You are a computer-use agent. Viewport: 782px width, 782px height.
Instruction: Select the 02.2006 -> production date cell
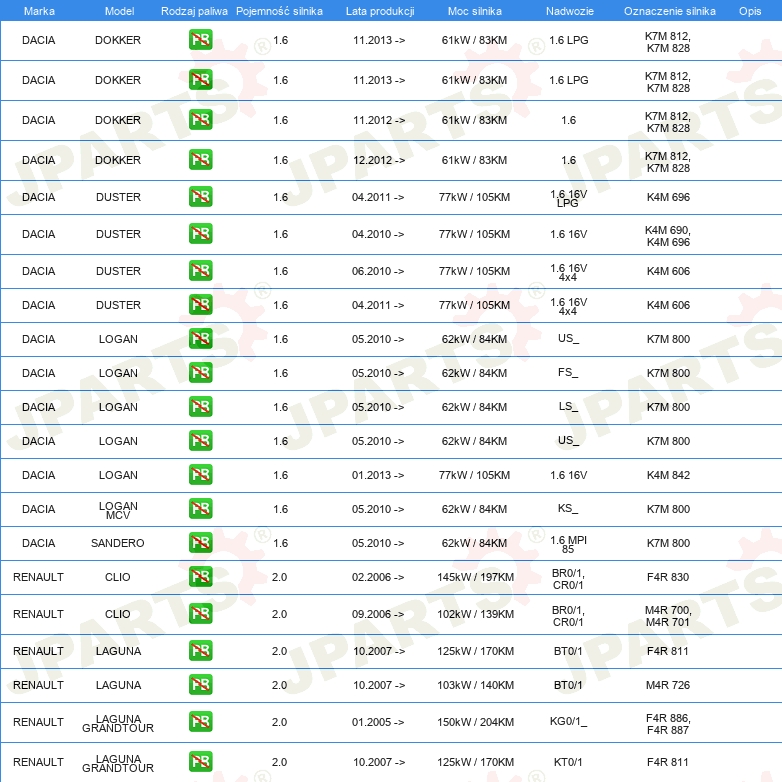[378, 577]
